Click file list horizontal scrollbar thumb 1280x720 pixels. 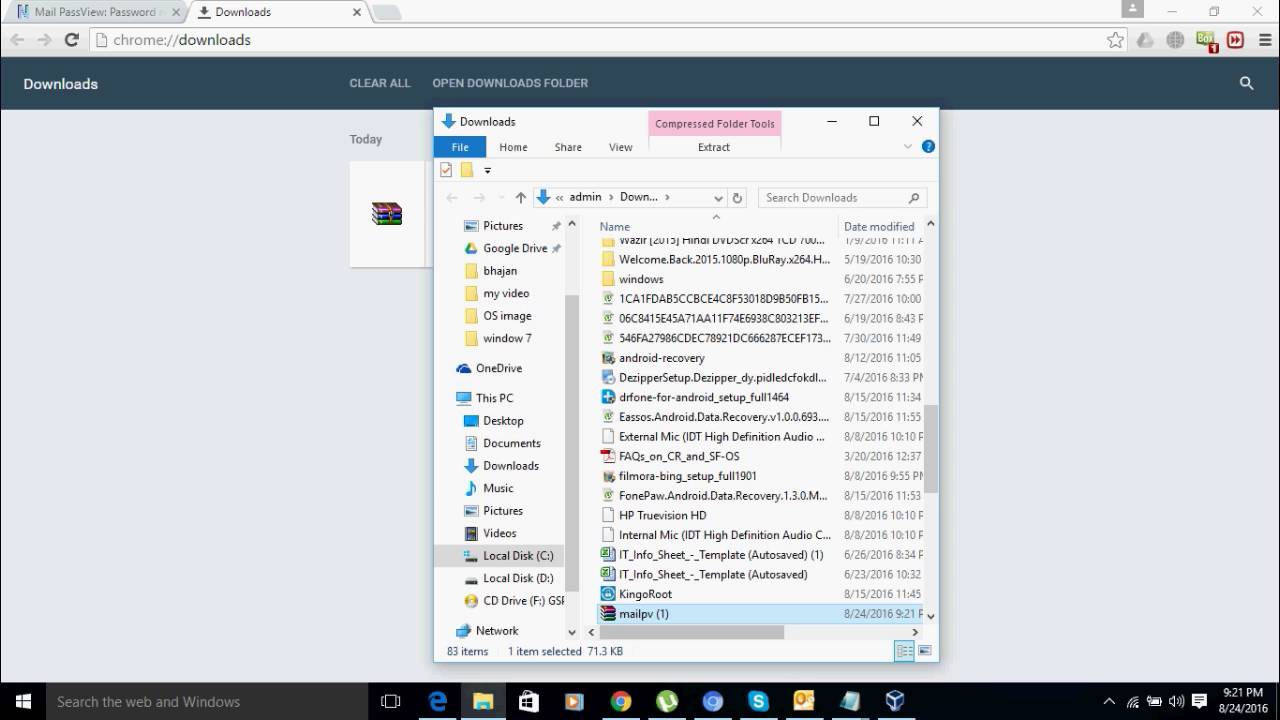pos(690,632)
